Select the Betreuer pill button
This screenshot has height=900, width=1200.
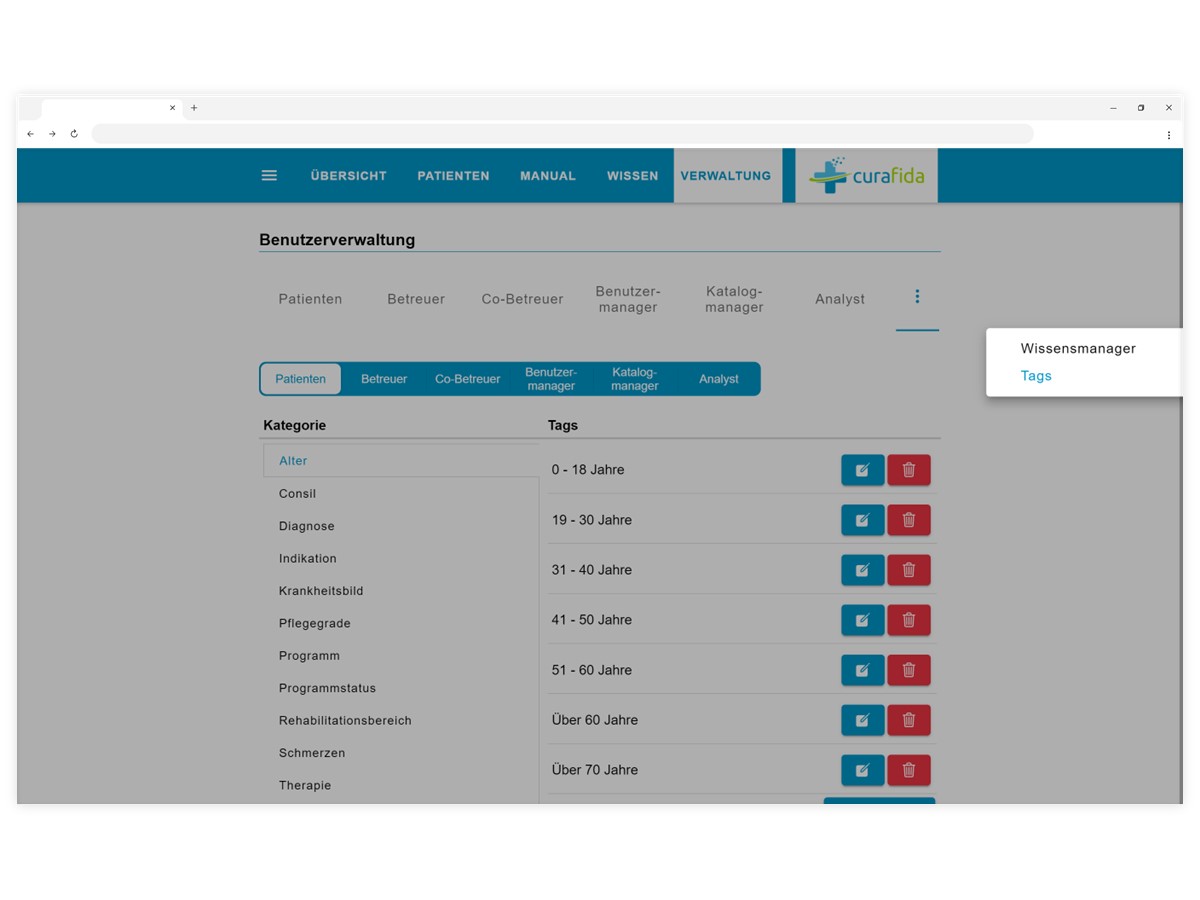point(384,379)
